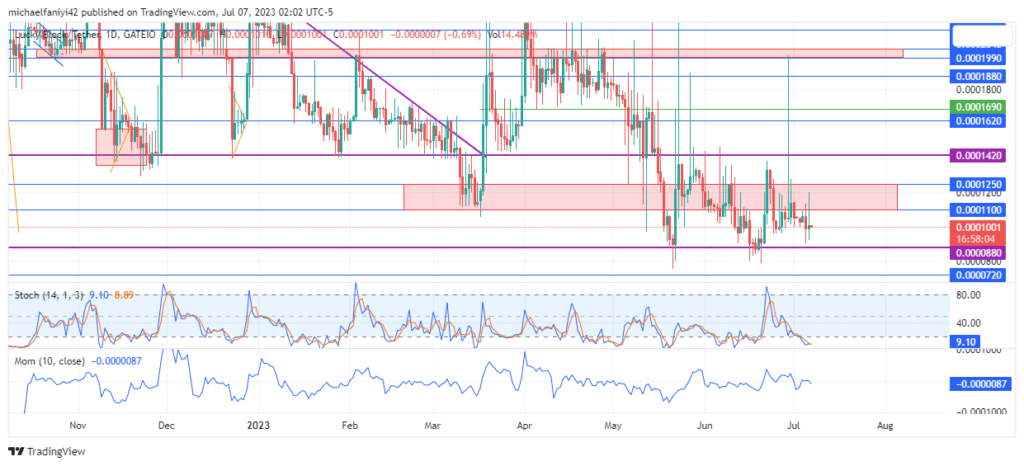This screenshot has height=466, width=1024.
Task: Click the Dec label on time axis
Action: (x=166, y=426)
